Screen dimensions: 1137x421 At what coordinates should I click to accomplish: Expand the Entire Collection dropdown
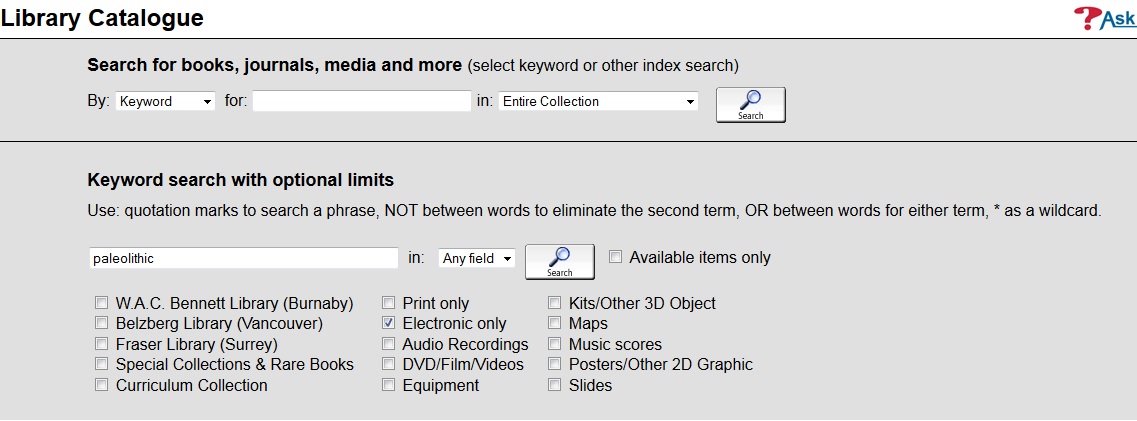click(x=598, y=101)
